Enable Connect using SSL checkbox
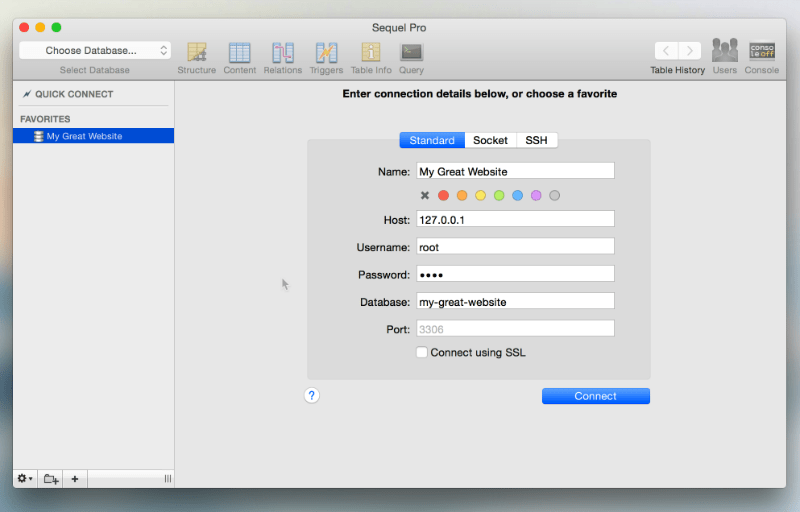800x512 pixels. click(x=422, y=353)
